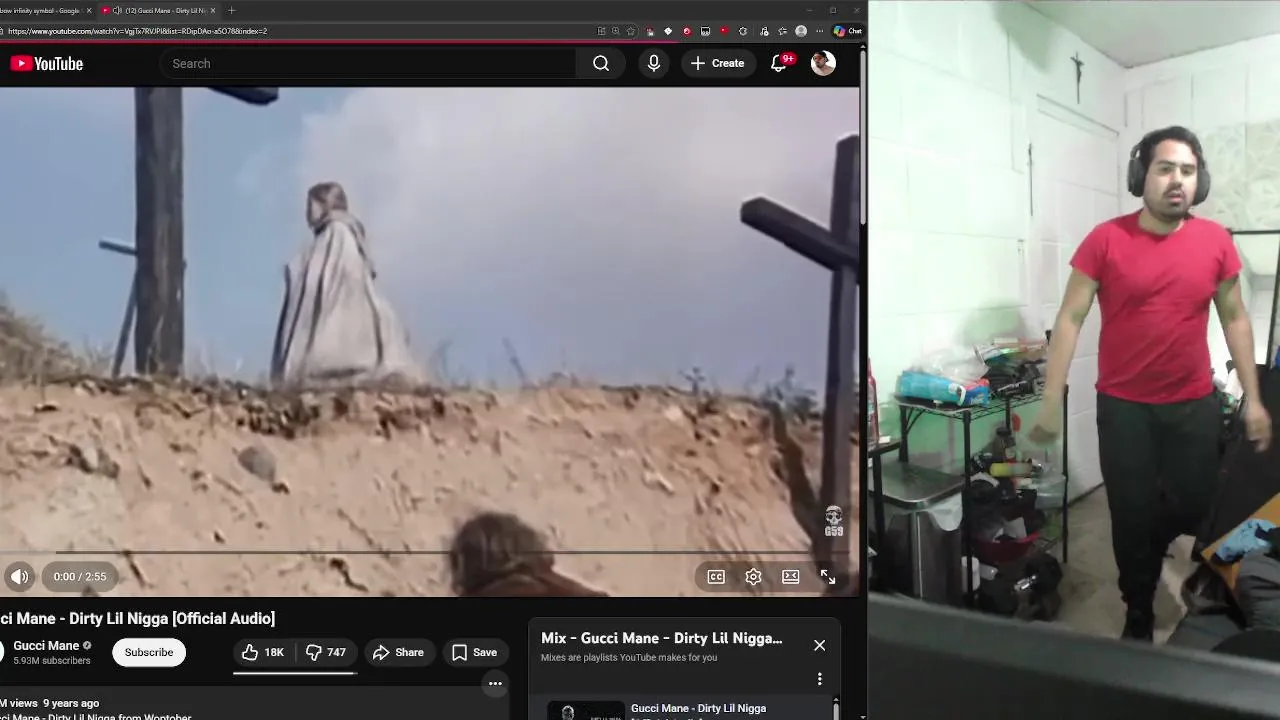
Task: Focus the YouTube search field
Action: [368, 63]
